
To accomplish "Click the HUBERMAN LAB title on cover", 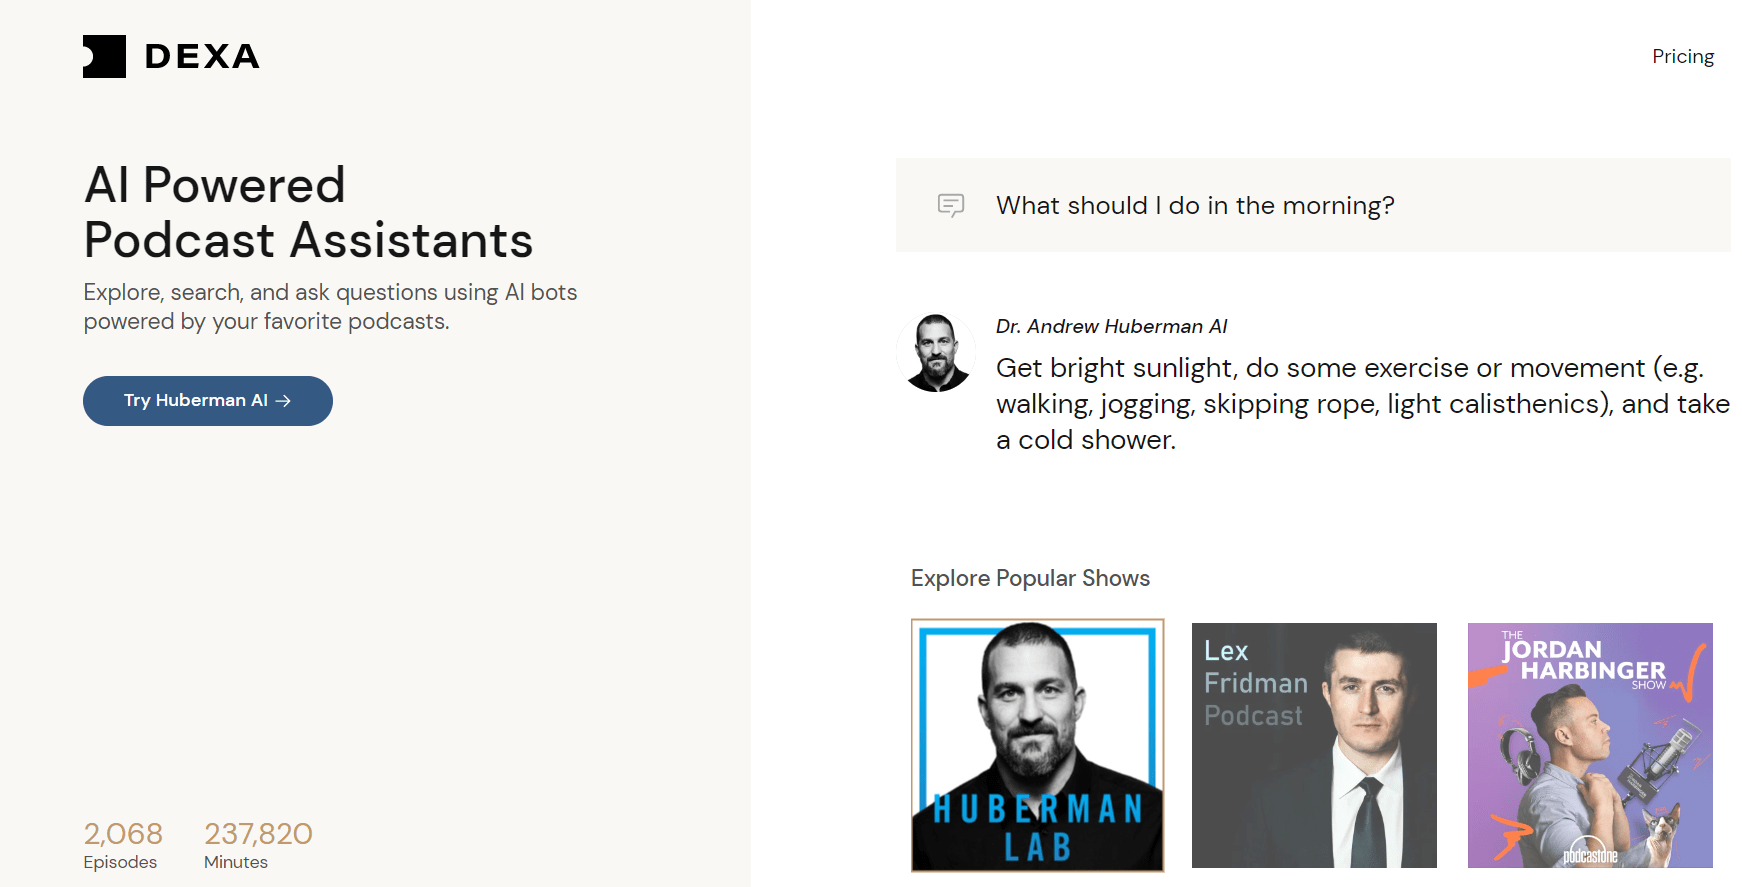I will point(1038,828).
